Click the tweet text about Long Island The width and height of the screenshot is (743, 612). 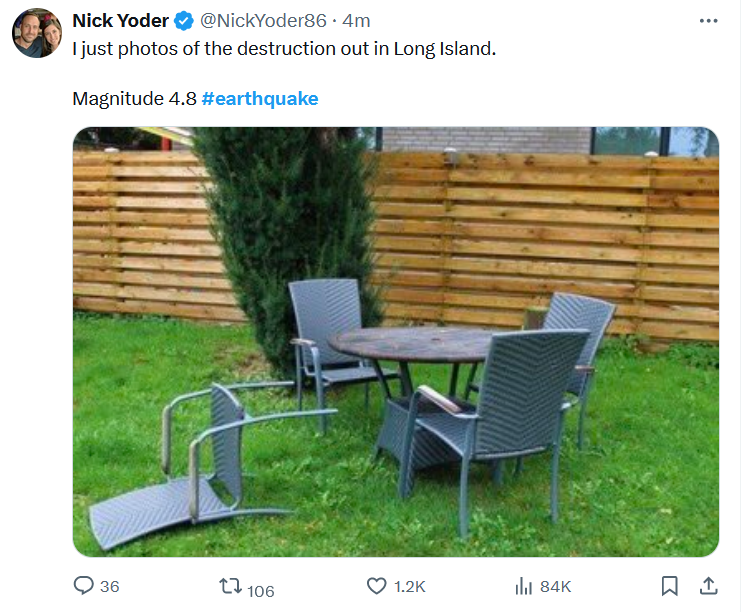284,48
